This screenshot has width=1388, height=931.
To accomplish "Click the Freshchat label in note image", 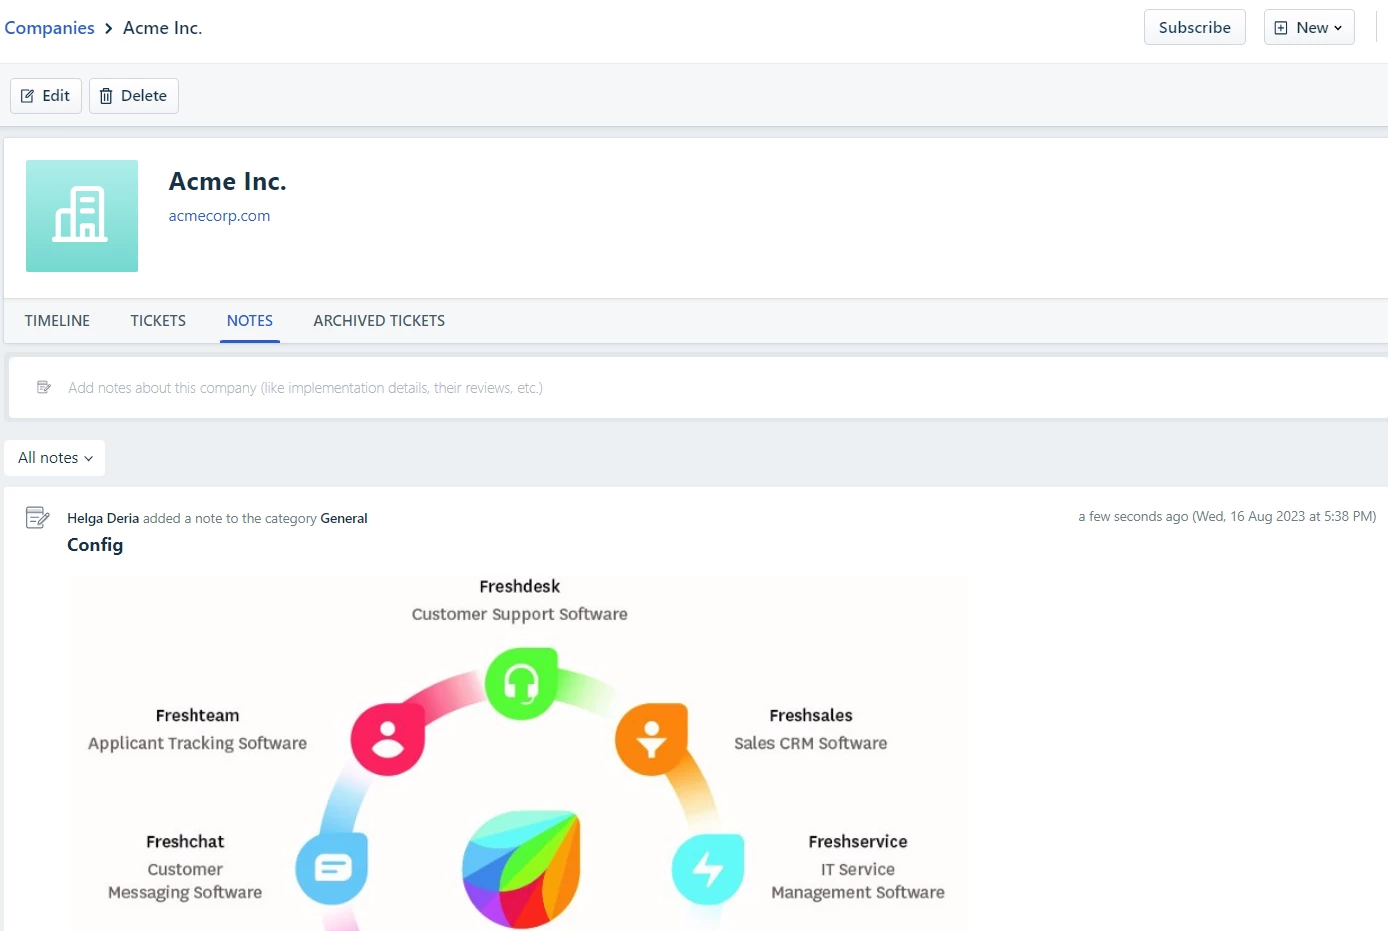I will (x=185, y=842).
